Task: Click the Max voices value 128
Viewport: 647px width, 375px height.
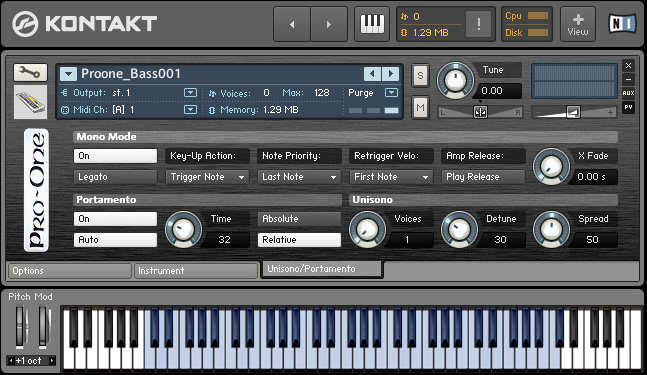Action: point(322,93)
